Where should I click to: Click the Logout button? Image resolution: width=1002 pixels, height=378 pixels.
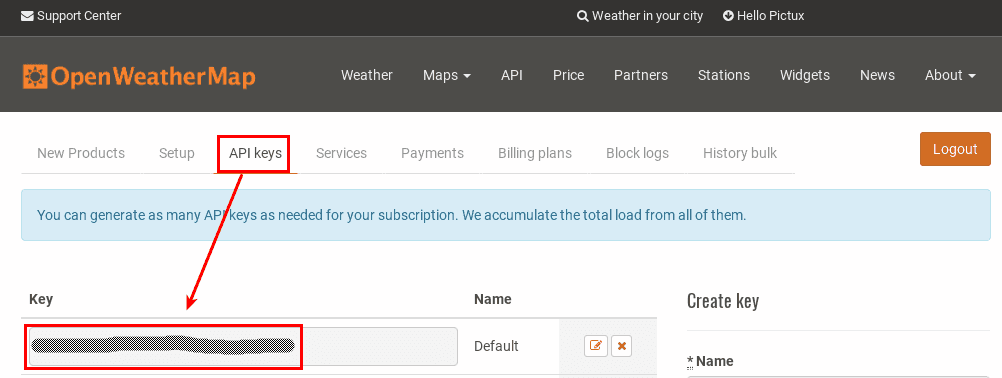click(955, 149)
